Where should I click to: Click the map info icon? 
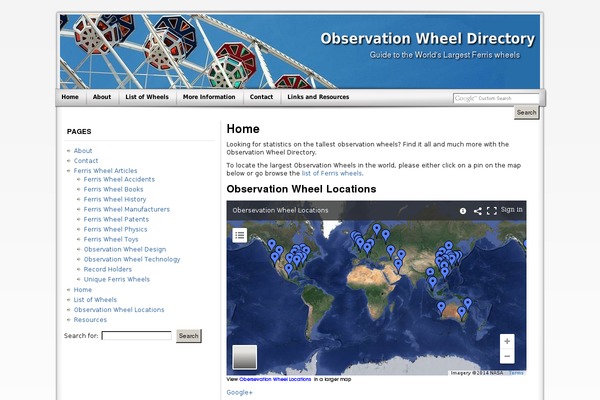tap(463, 211)
